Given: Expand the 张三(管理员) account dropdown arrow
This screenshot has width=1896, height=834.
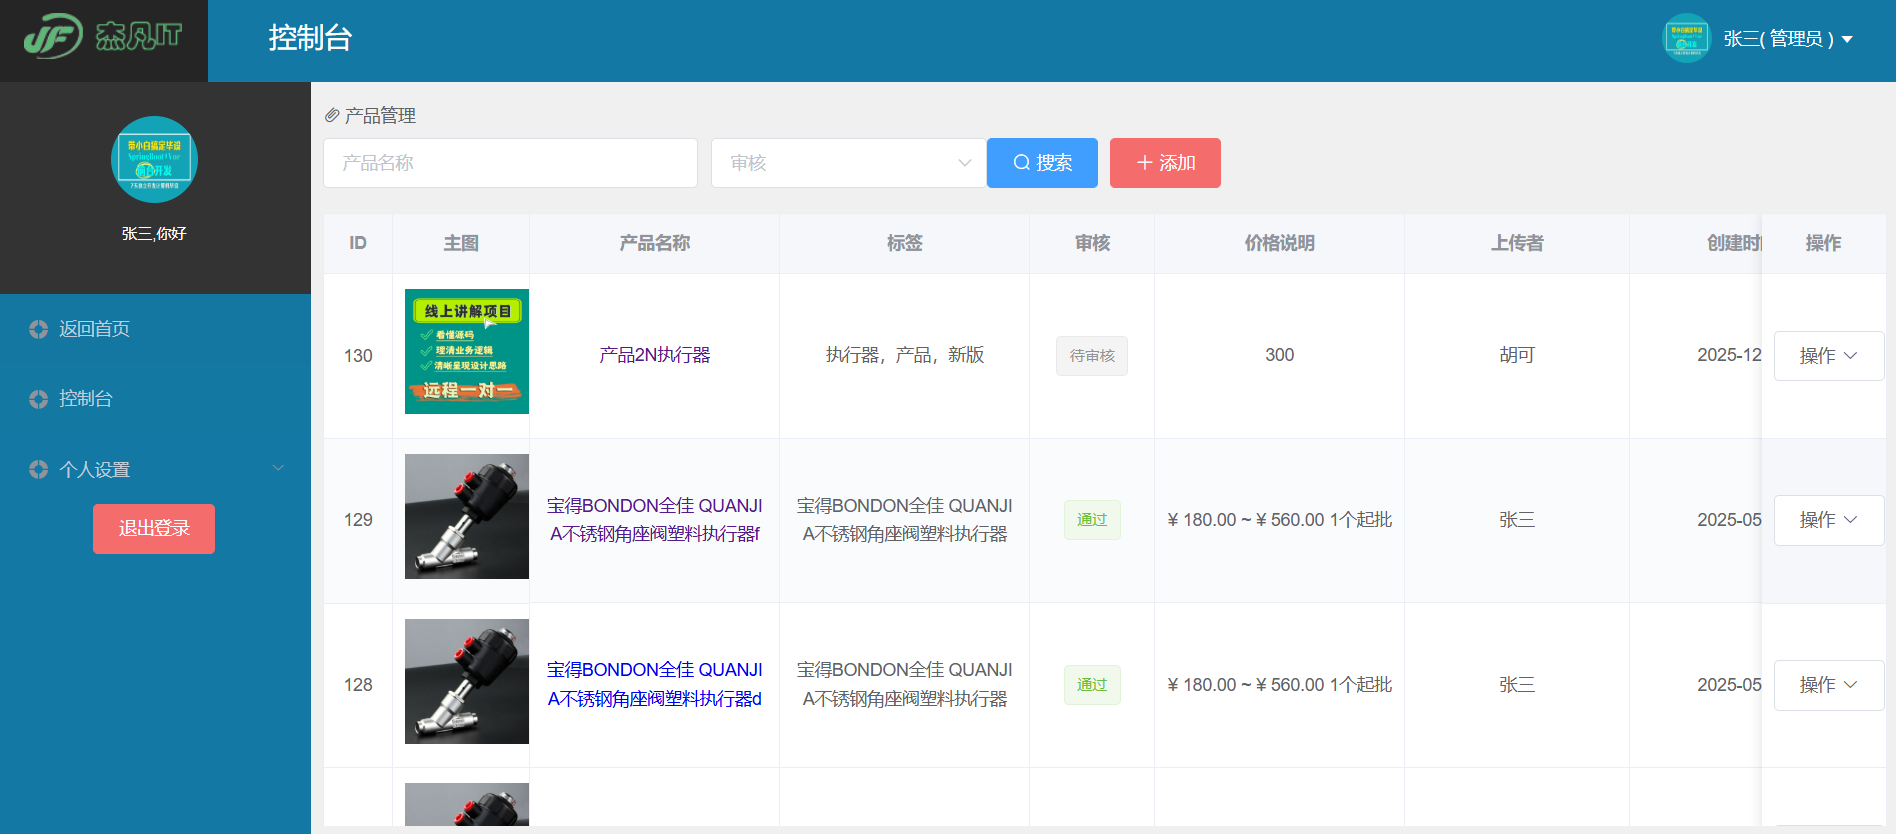Looking at the screenshot, I should pyautogui.click(x=1847, y=39).
